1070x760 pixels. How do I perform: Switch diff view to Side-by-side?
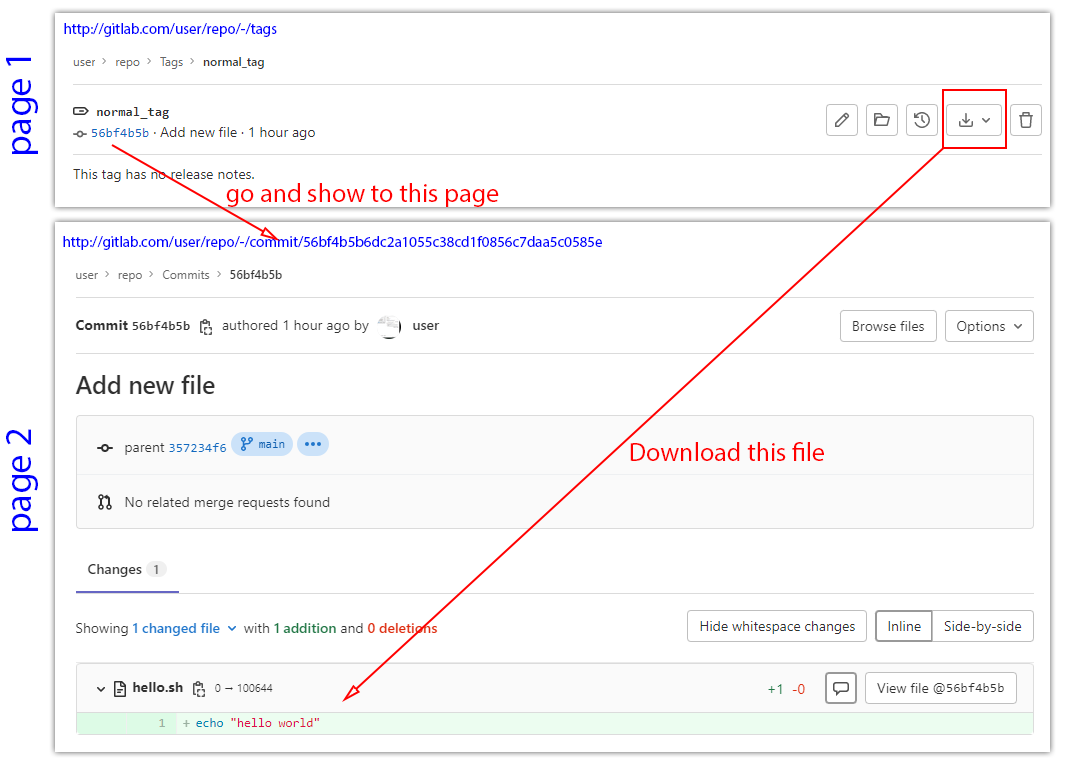(982, 626)
